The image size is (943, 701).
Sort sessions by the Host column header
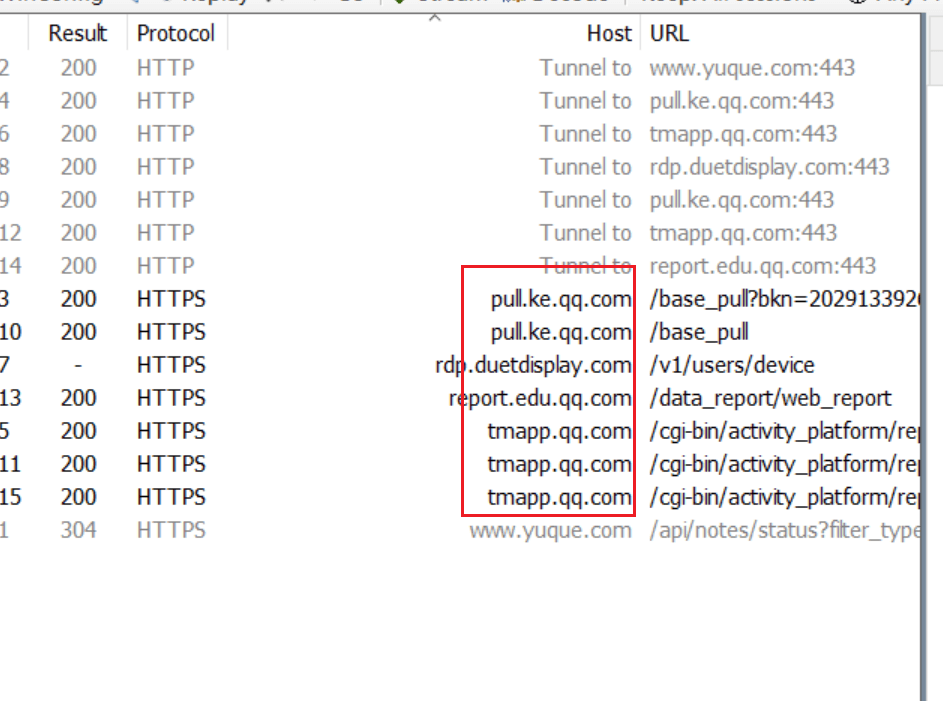pos(609,33)
